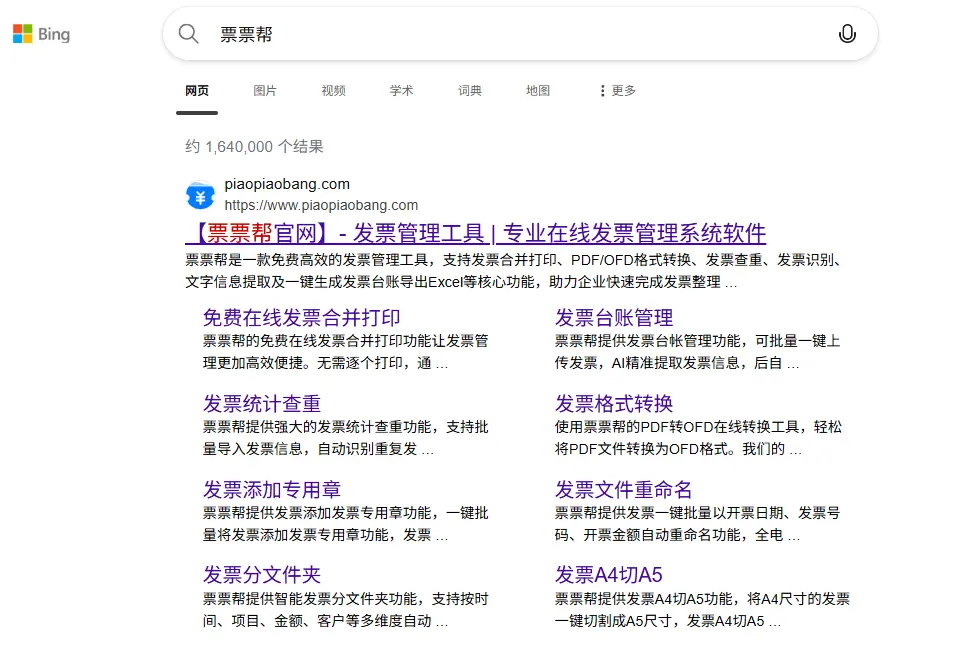Go to 发票添加专用章 page
The height and width of the screenshot is (651, 974).
pos(272,490)
